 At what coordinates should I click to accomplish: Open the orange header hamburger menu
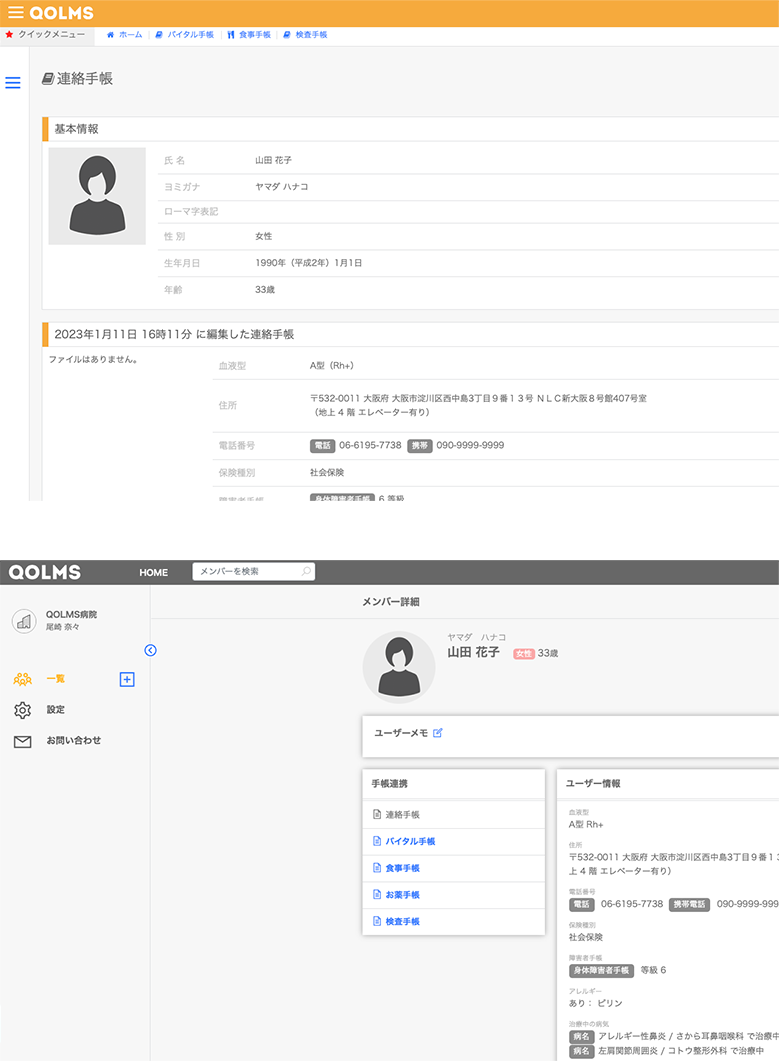15,13
